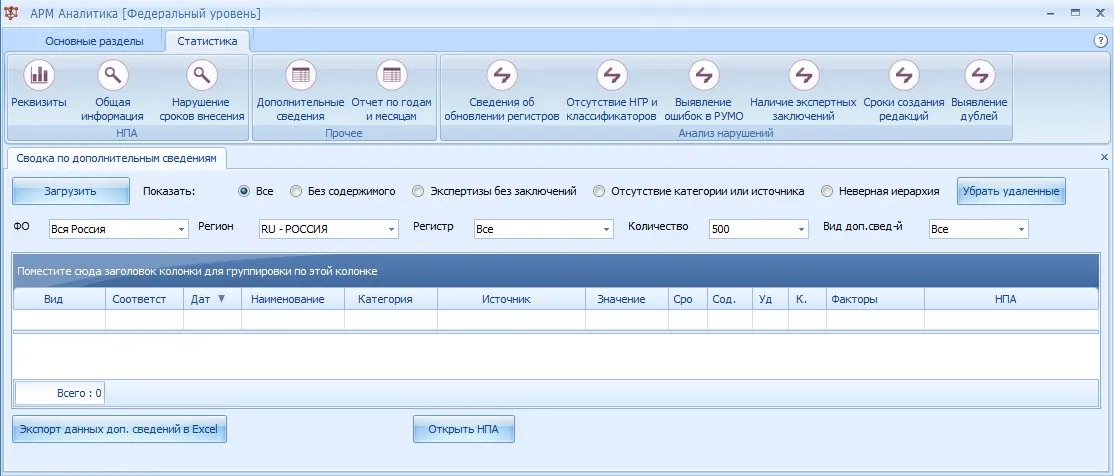The height and width of the screenshot is (476, 1114).
Task: Open Сведения об обновлении регистров icon
Action: 502,74
